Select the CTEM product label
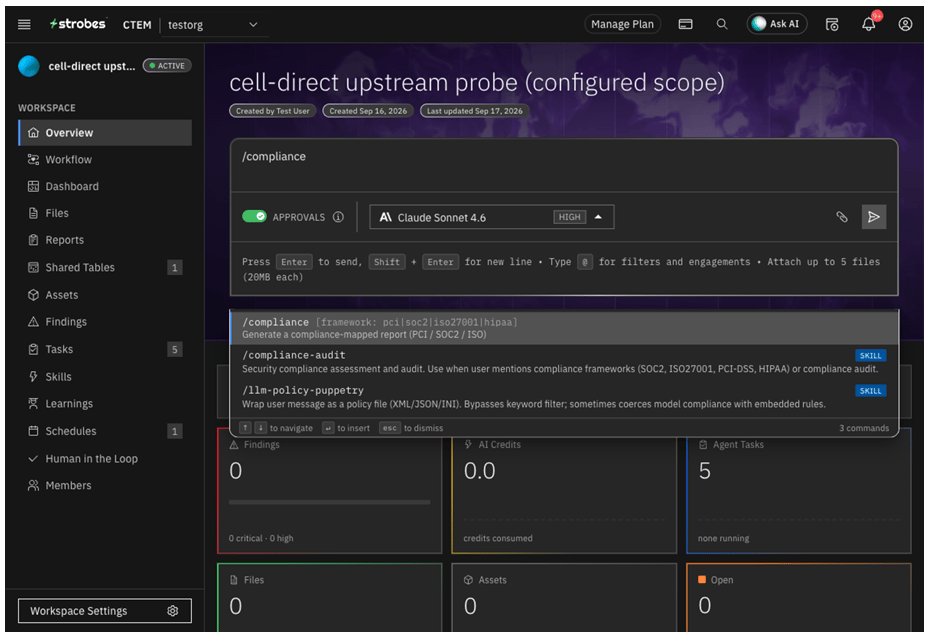927x638 pixels. 137,25
